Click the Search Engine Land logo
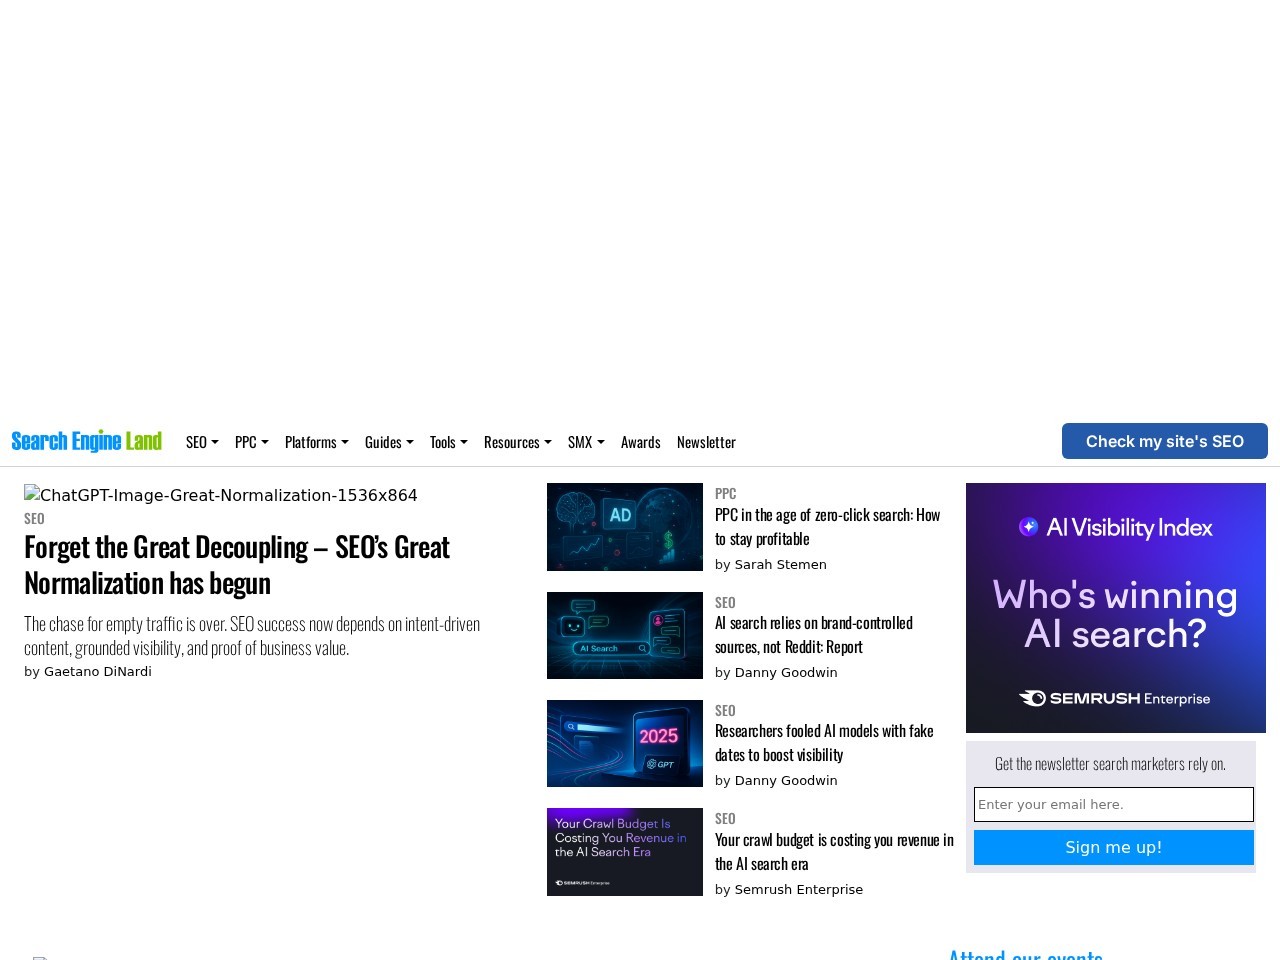The width and height of the screenshot is (1280, 960). point(86,441)
